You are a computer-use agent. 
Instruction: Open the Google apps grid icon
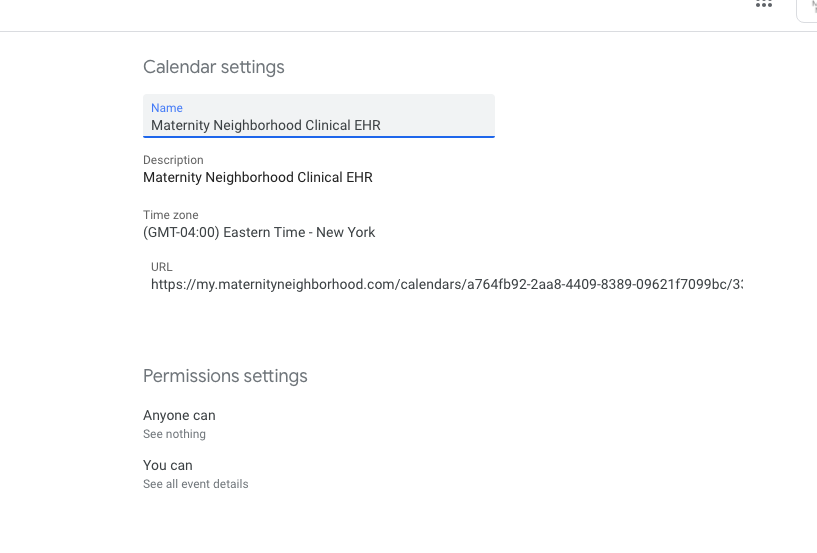coord(763,4)
